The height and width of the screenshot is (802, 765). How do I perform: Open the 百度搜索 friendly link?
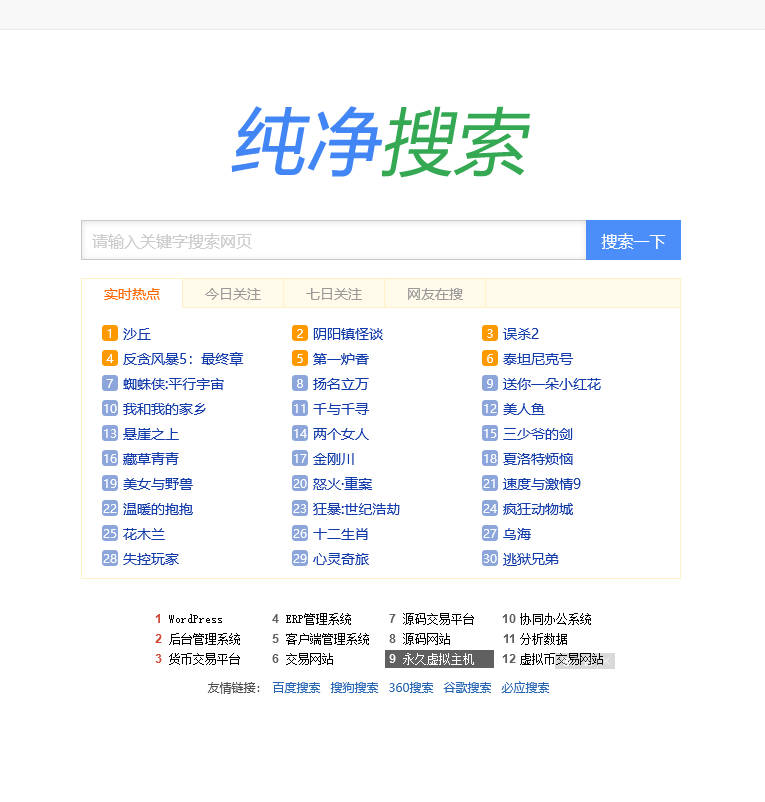[296, 688]
